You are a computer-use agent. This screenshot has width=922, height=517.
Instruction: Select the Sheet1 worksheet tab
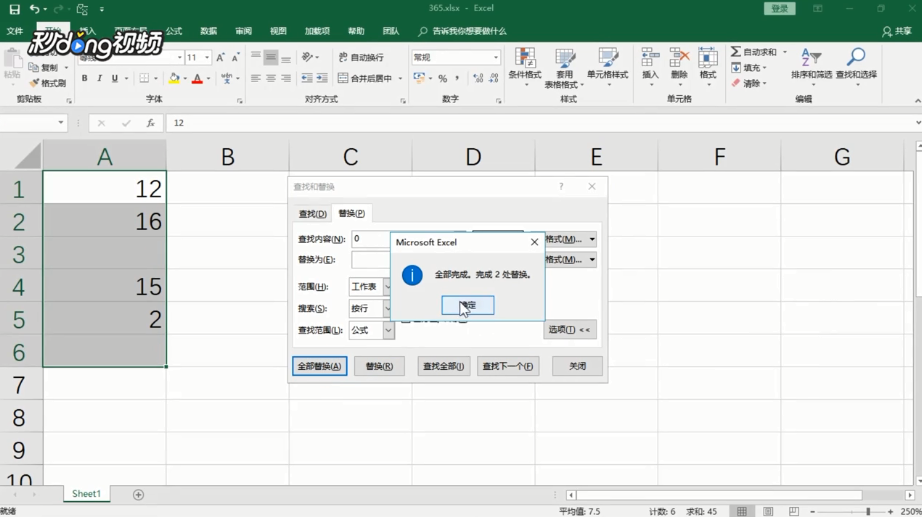(86, 494)
